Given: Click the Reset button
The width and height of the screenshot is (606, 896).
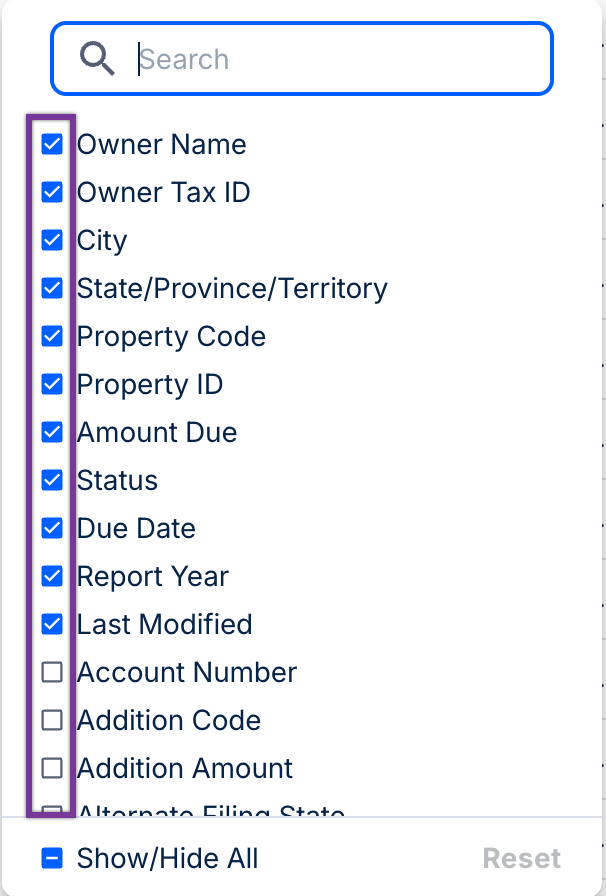Looking at the screenshot, I should [521, 858].
